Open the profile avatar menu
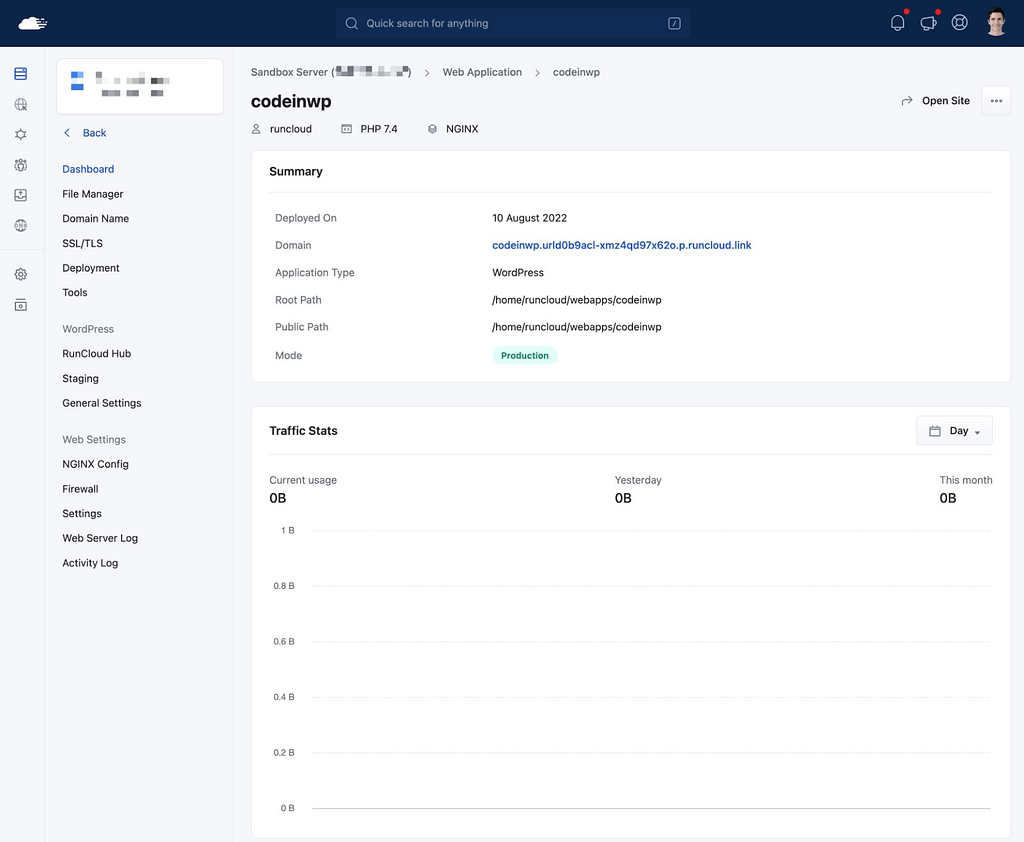 (995, 21)
